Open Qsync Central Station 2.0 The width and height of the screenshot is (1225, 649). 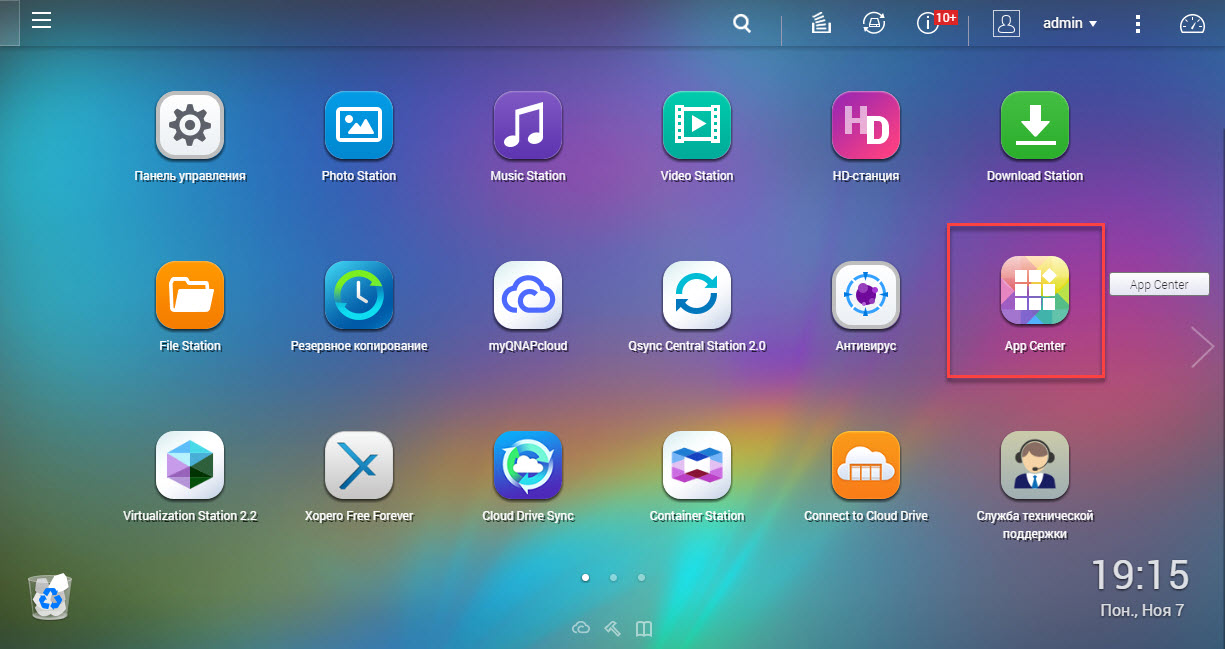coord(697,296)
